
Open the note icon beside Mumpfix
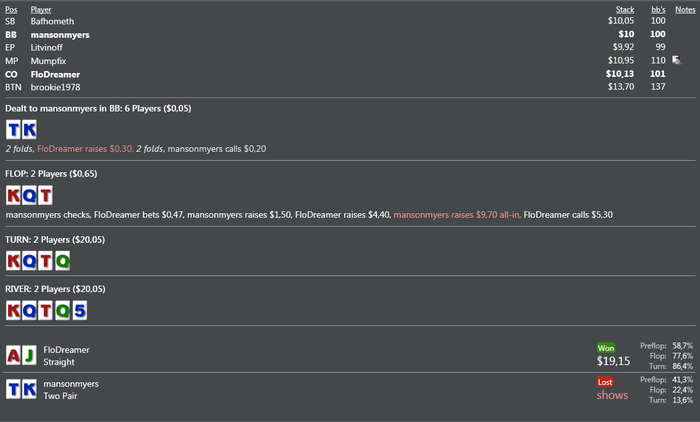(x=677, y=60)
